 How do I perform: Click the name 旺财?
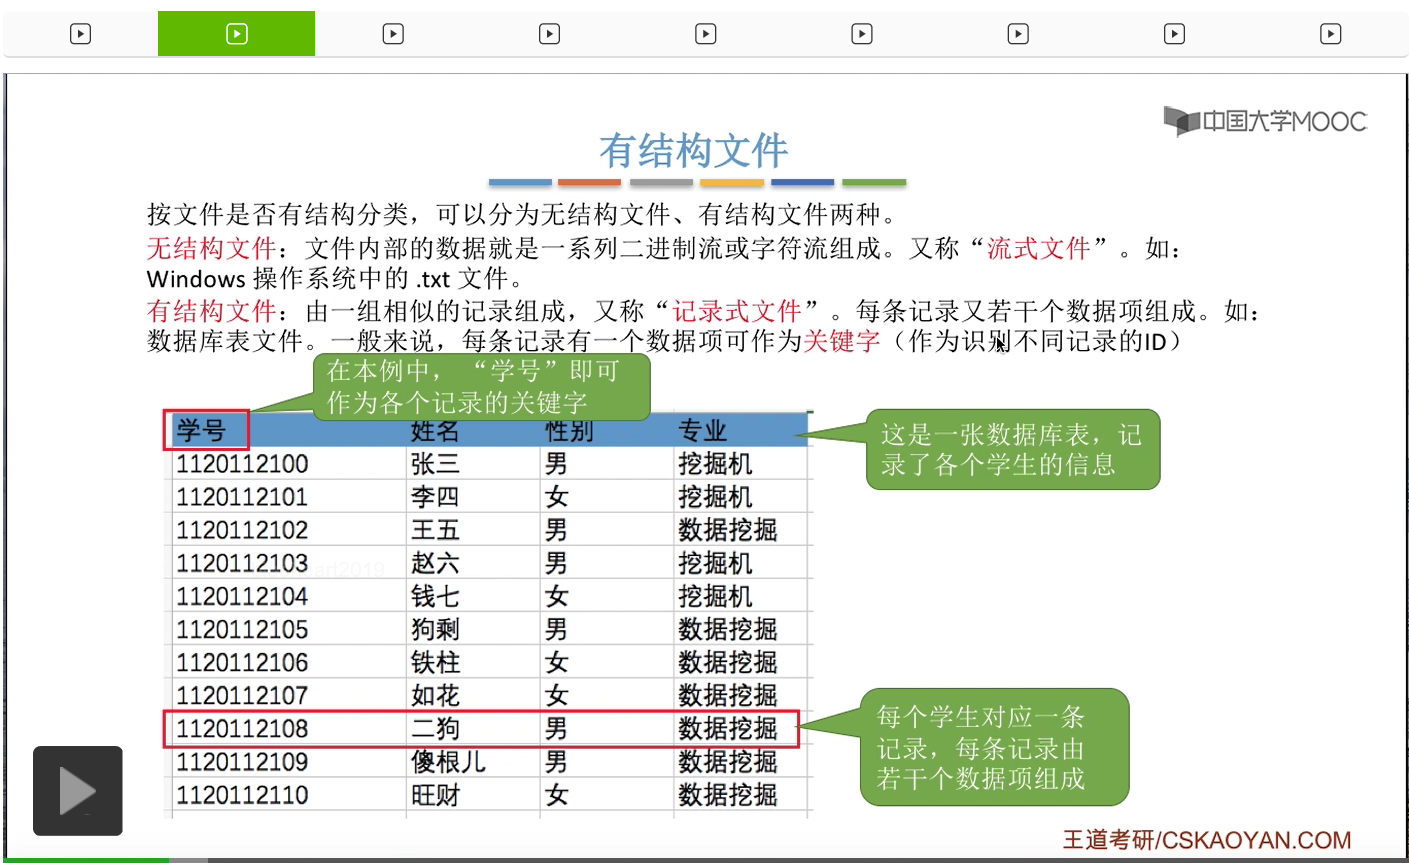(435, 794)
